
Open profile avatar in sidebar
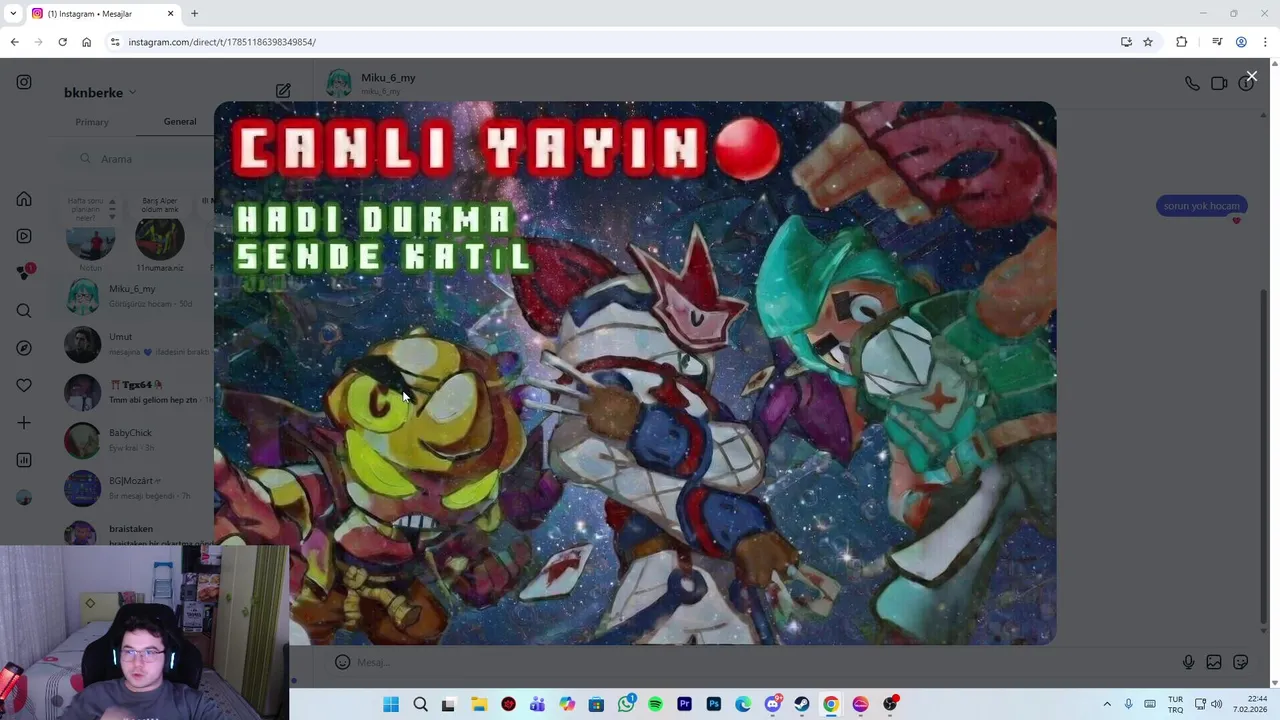click(24, 497)
